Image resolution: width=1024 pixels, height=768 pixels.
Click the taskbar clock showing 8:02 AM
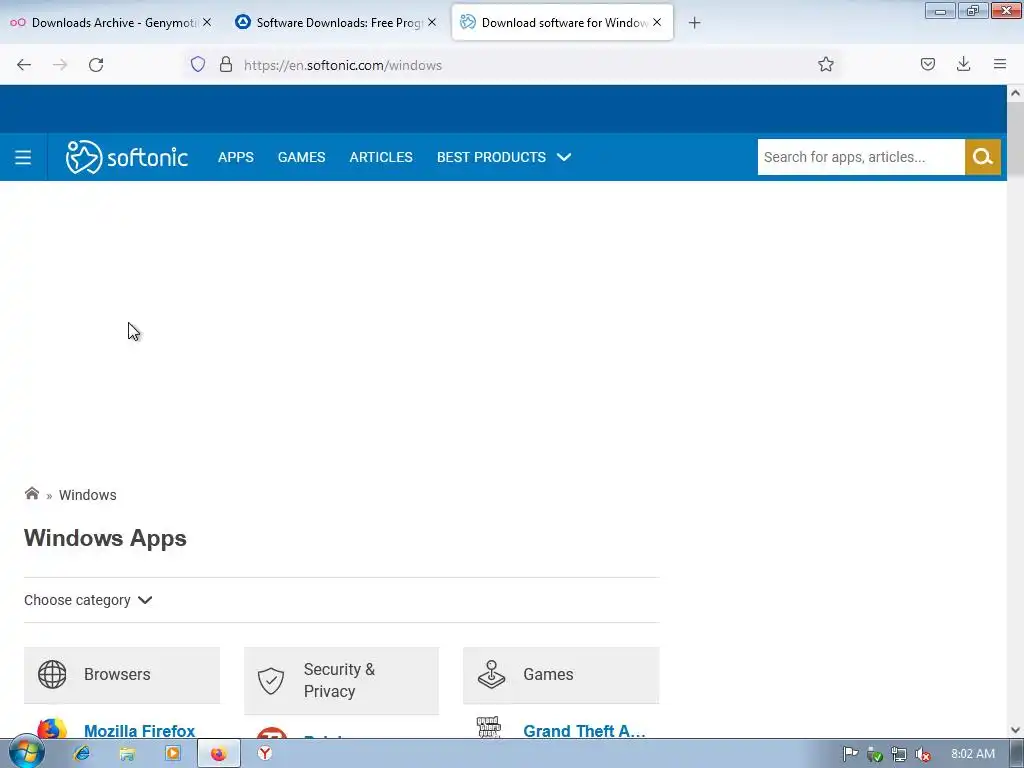coord(972,754)
